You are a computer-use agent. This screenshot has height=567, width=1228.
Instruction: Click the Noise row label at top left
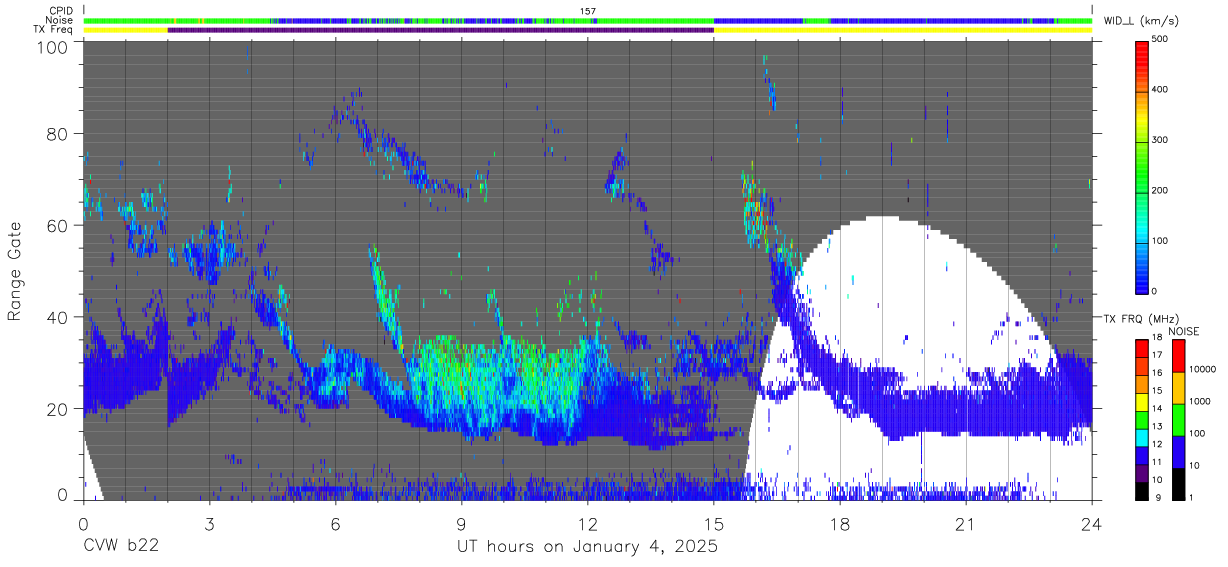pos(59,20)
